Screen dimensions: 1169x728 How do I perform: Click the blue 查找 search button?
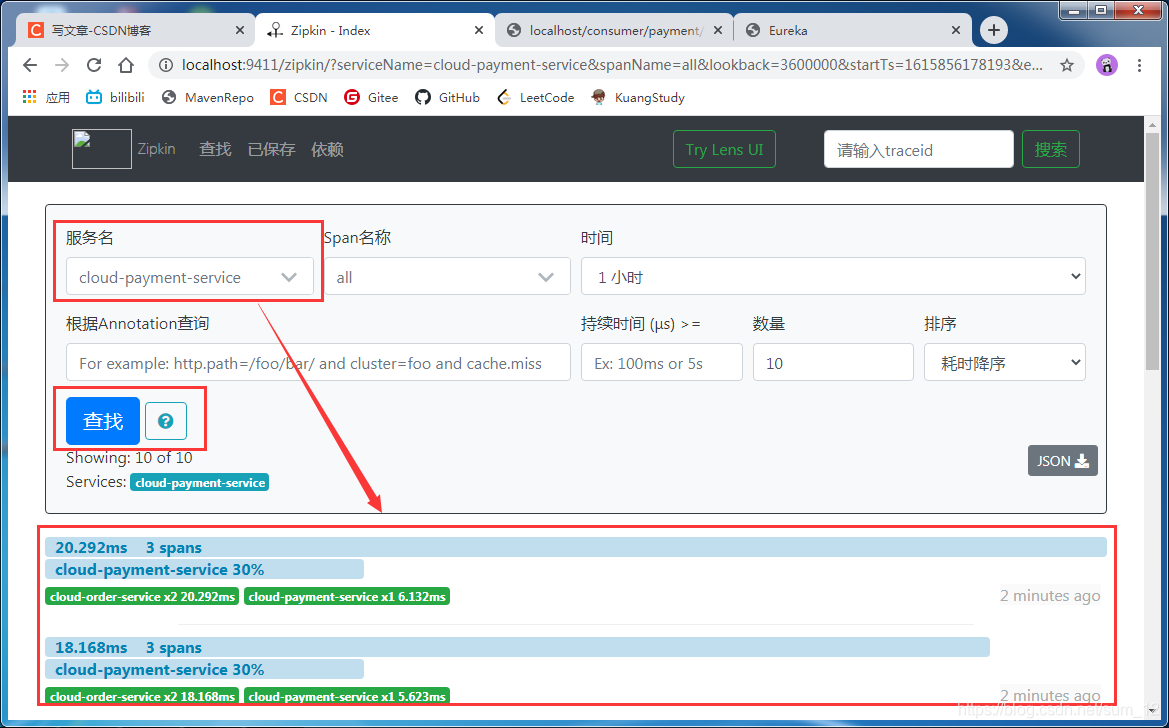(x=103, y=421)
